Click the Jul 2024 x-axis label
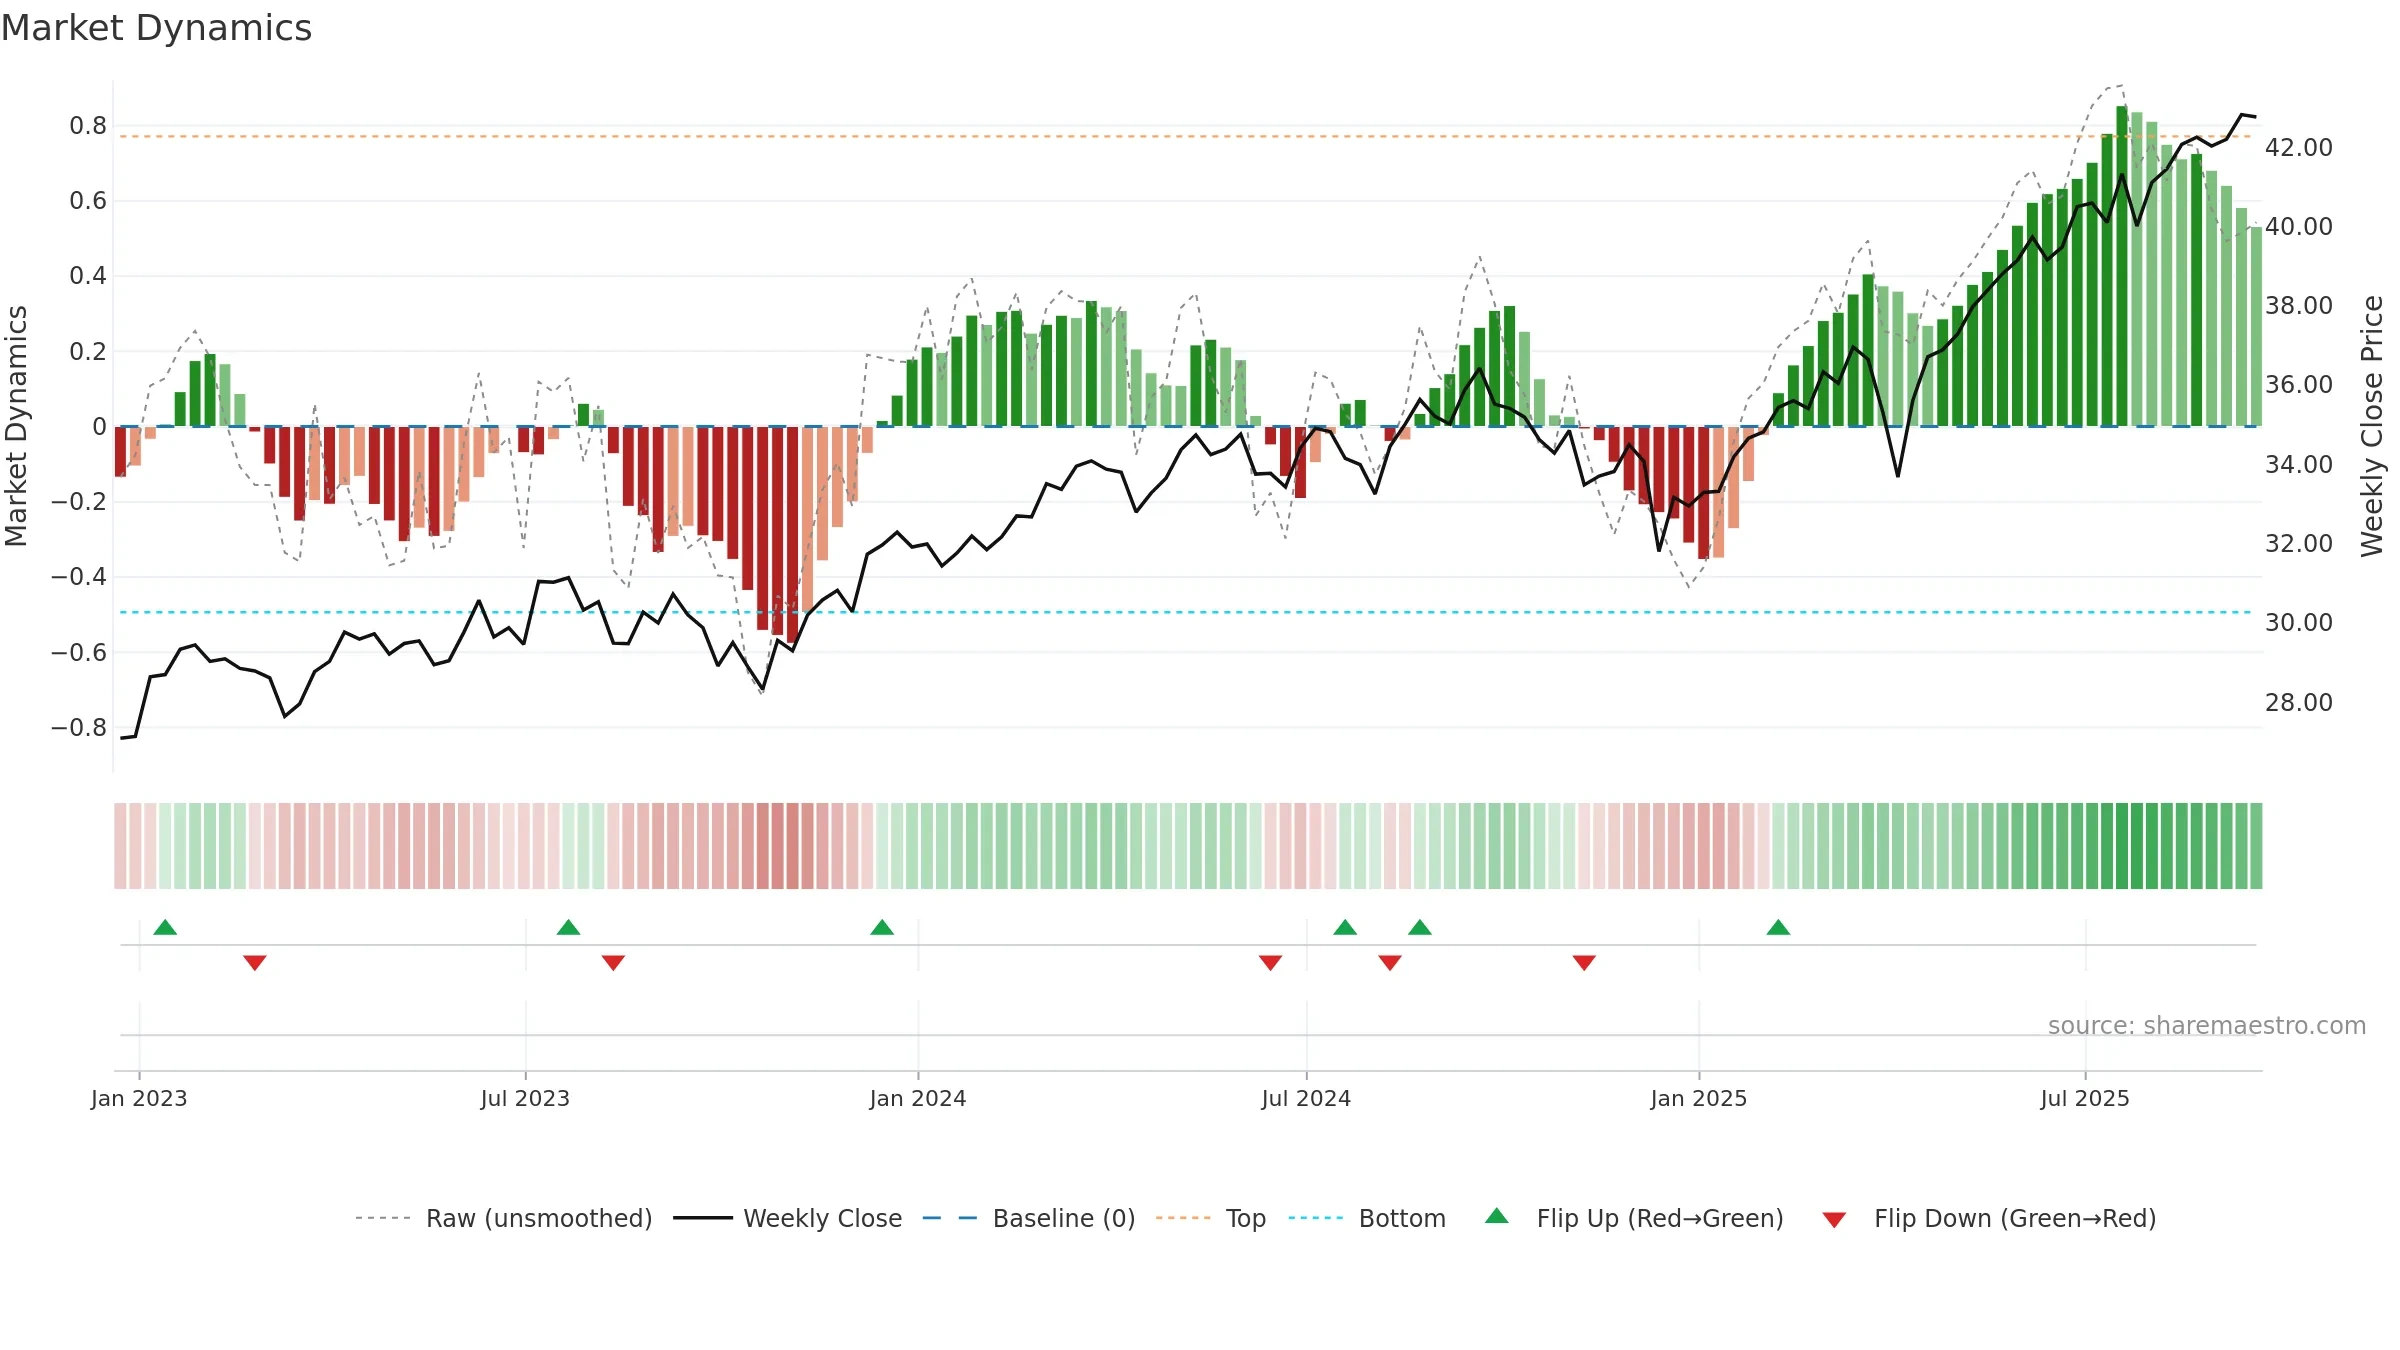2400x1350 pixels. [x=1306, y=1098]
